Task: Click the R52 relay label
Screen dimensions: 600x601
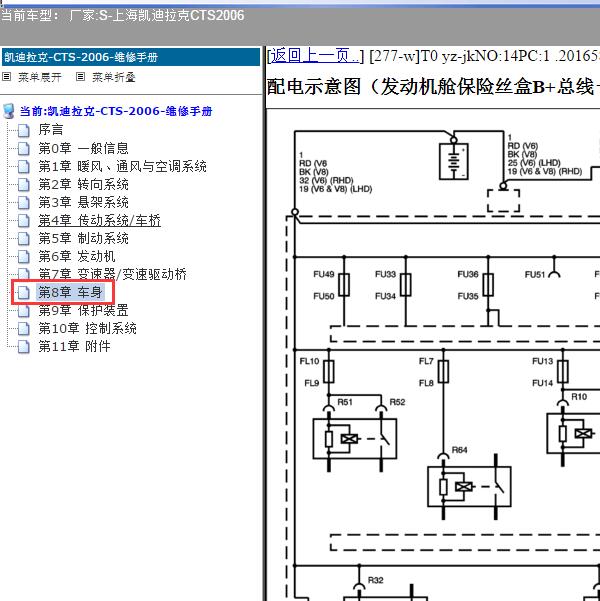Action: pos(397,402)
